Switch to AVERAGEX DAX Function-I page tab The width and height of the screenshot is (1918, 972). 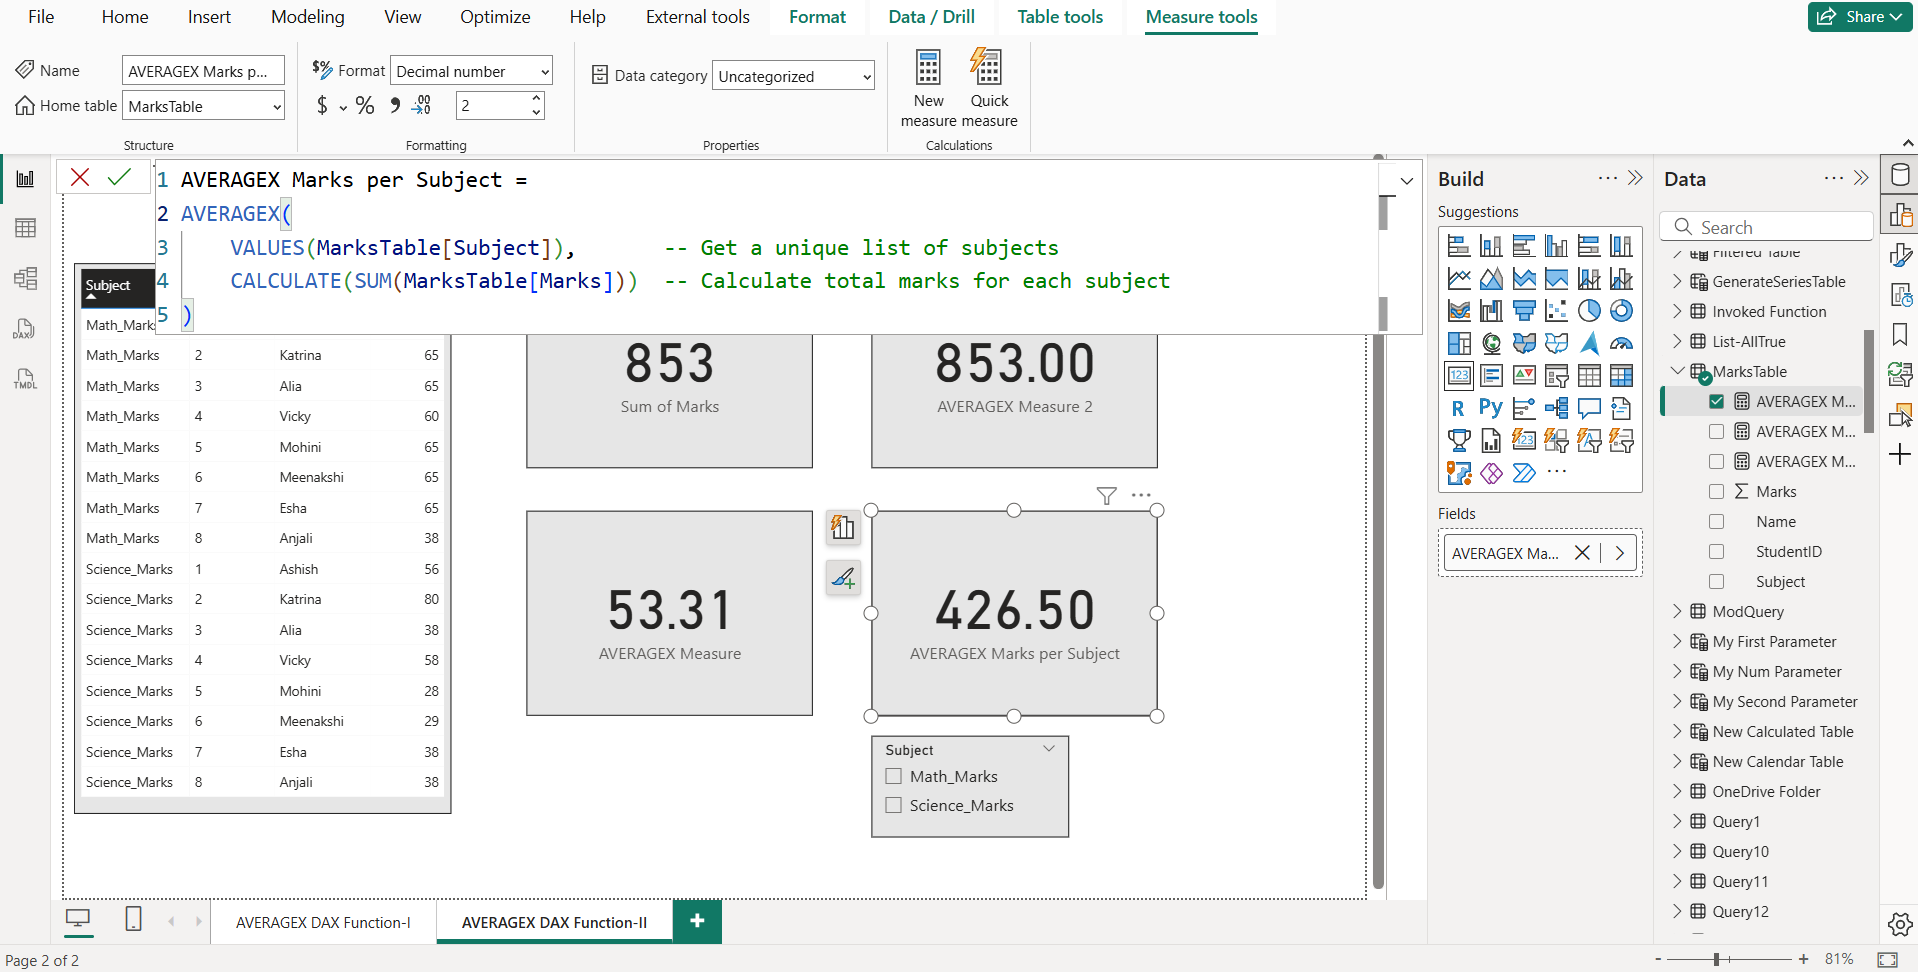coord(323,922)
